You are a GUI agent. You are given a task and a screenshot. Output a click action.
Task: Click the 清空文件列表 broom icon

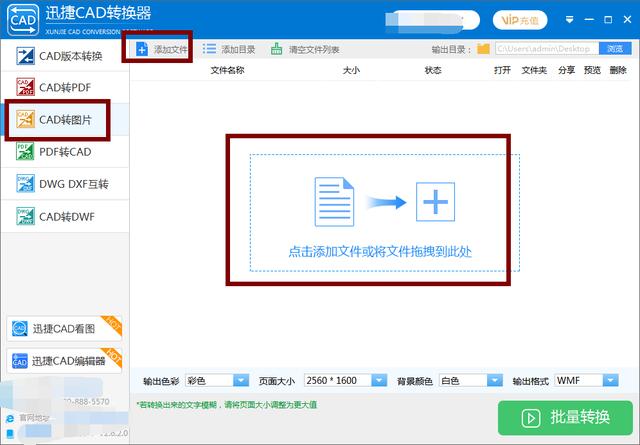tap(276, 49)
